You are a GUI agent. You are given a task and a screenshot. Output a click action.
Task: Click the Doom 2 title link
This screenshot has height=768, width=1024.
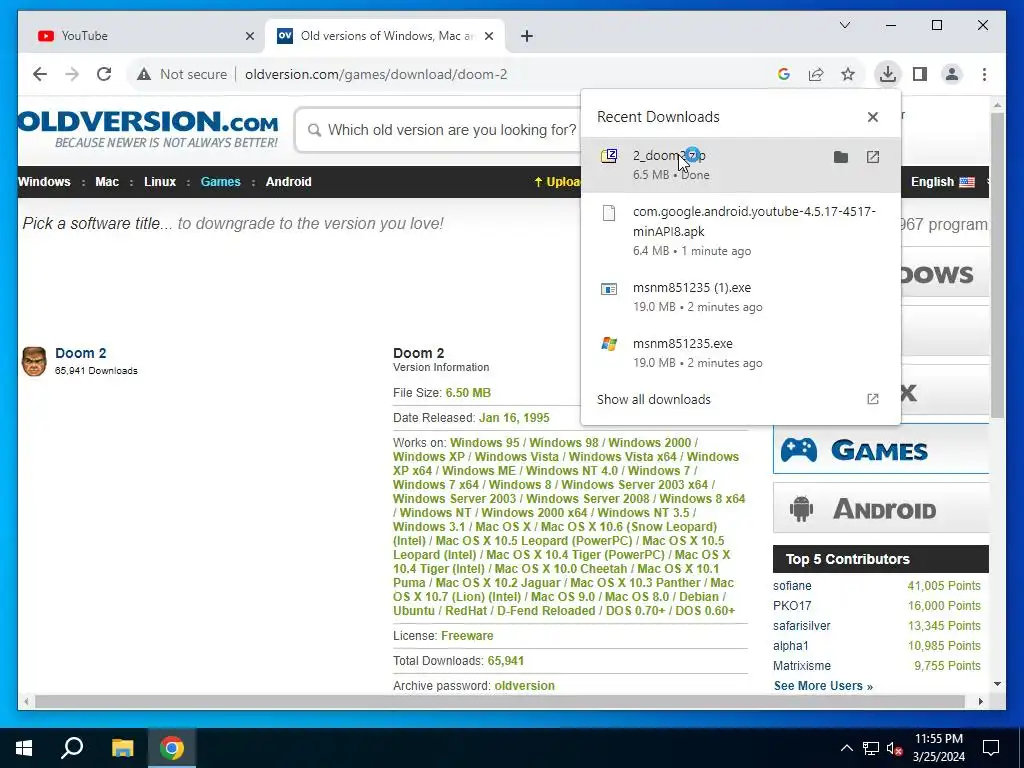click(80, 353)
